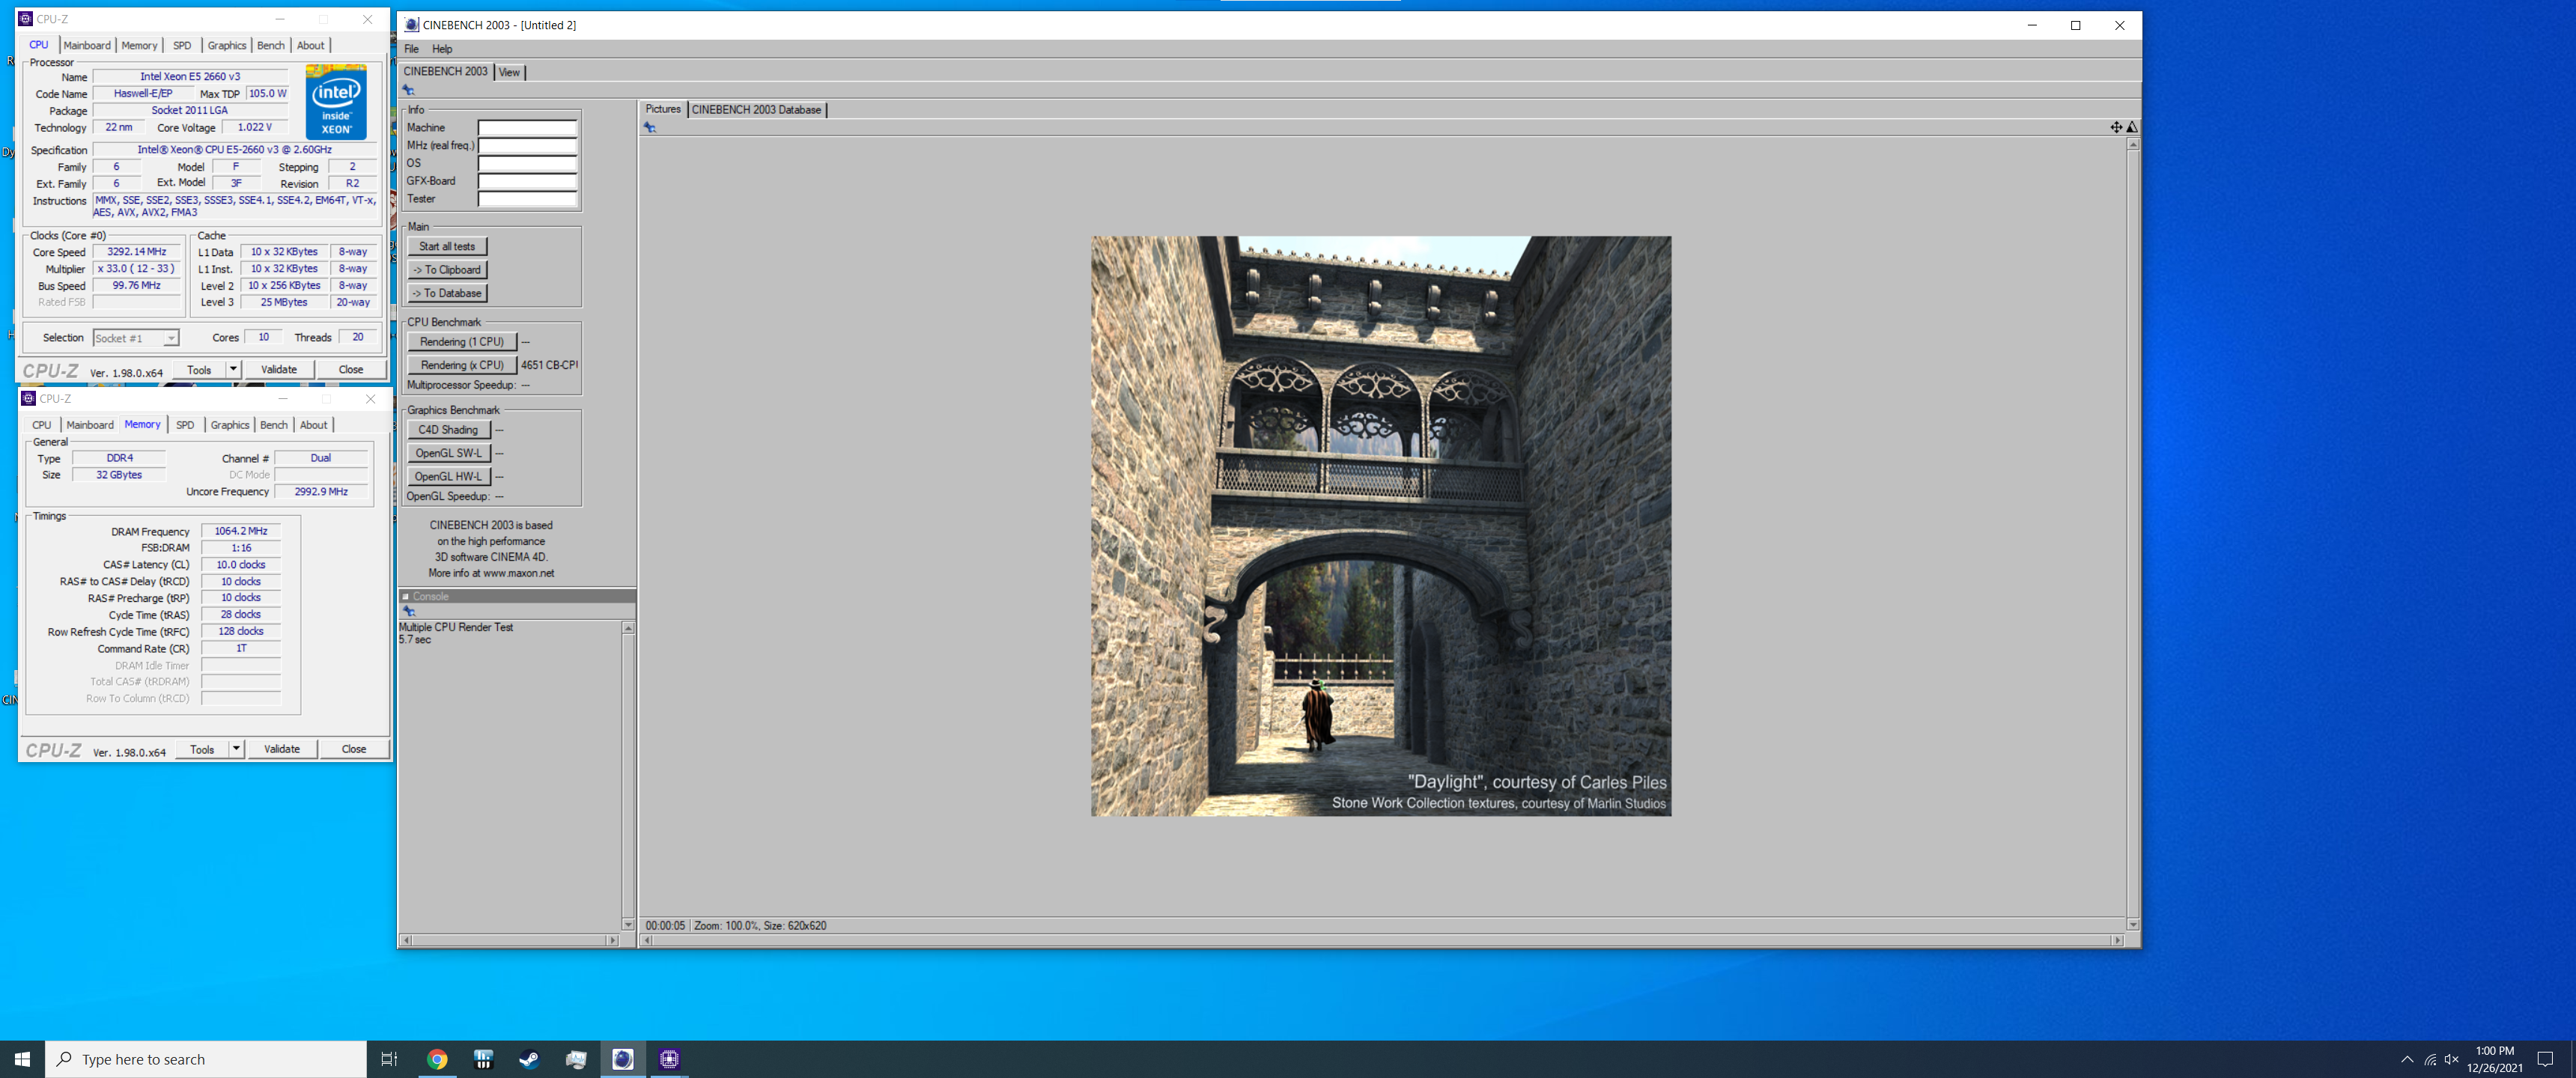Expand Tools dropdown arrow in bottom CPU-Z
Viewport: 2576px width, 1078px height.
(x=236, y=748)
